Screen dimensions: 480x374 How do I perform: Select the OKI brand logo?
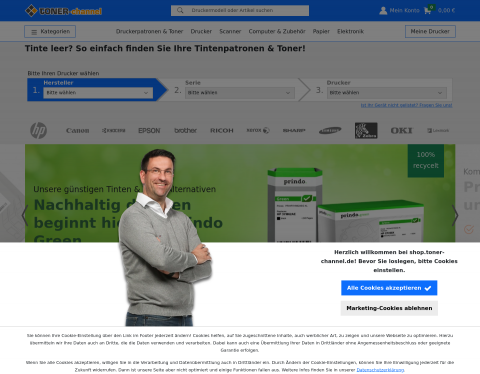click(x=402, y=130)
